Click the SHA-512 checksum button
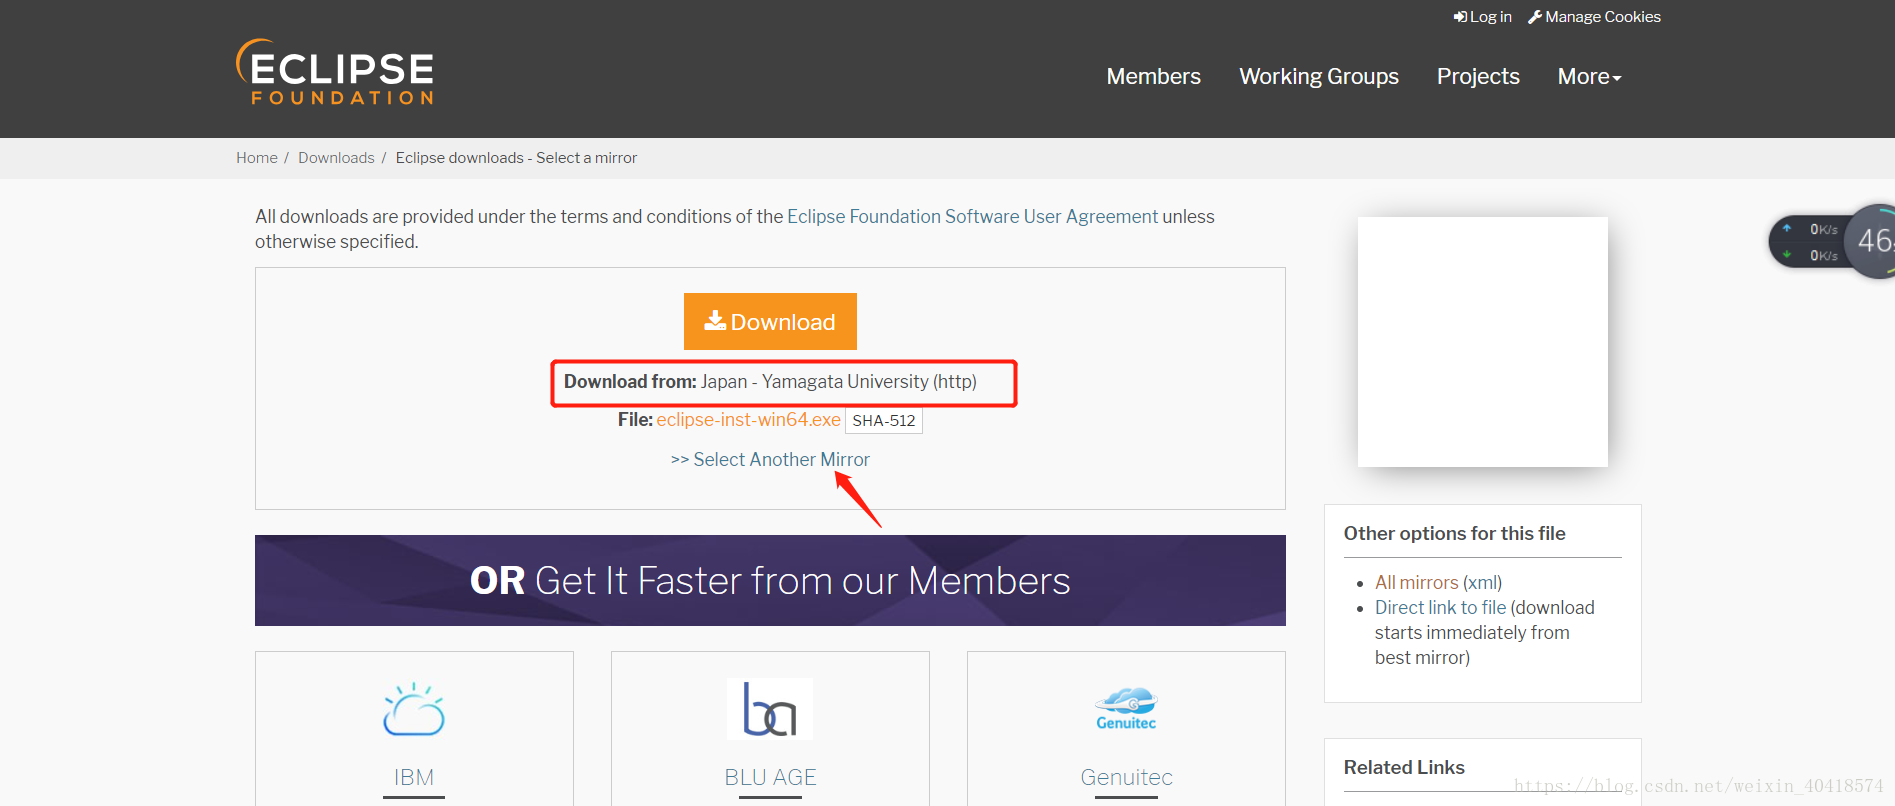The width and height of the screenshot is (1895, 806). 884,420
